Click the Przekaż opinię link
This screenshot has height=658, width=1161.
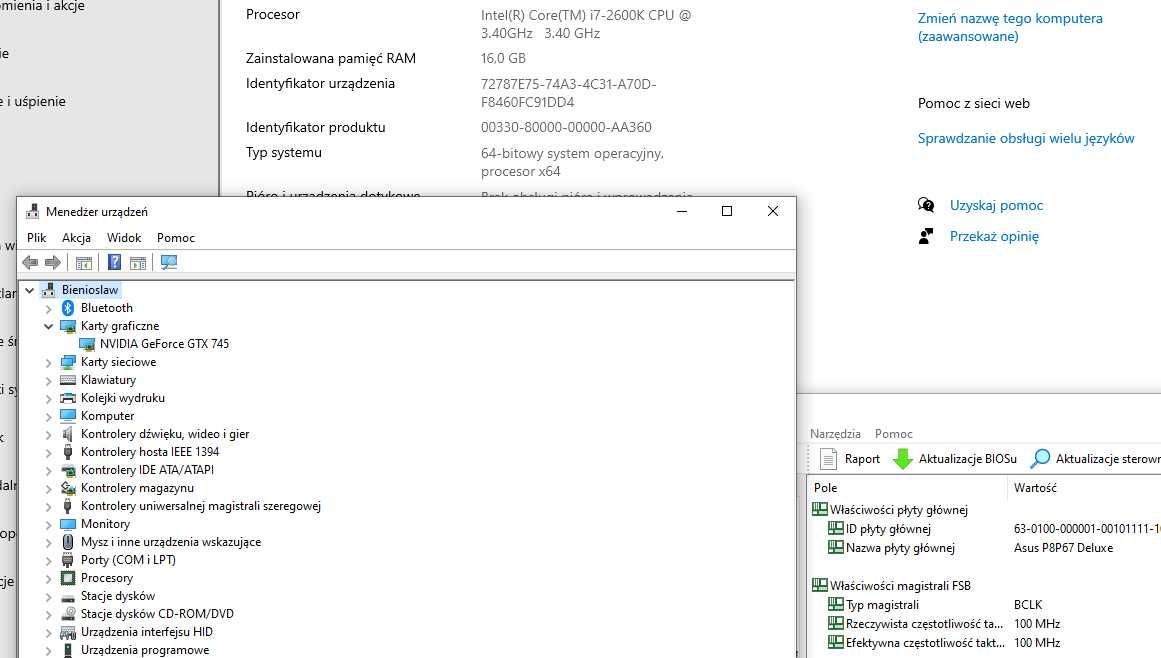pos(994,236)
